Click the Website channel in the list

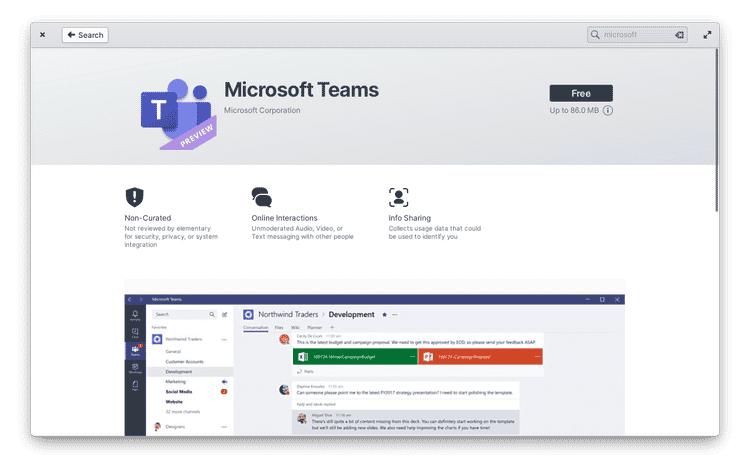click(174, 402)
